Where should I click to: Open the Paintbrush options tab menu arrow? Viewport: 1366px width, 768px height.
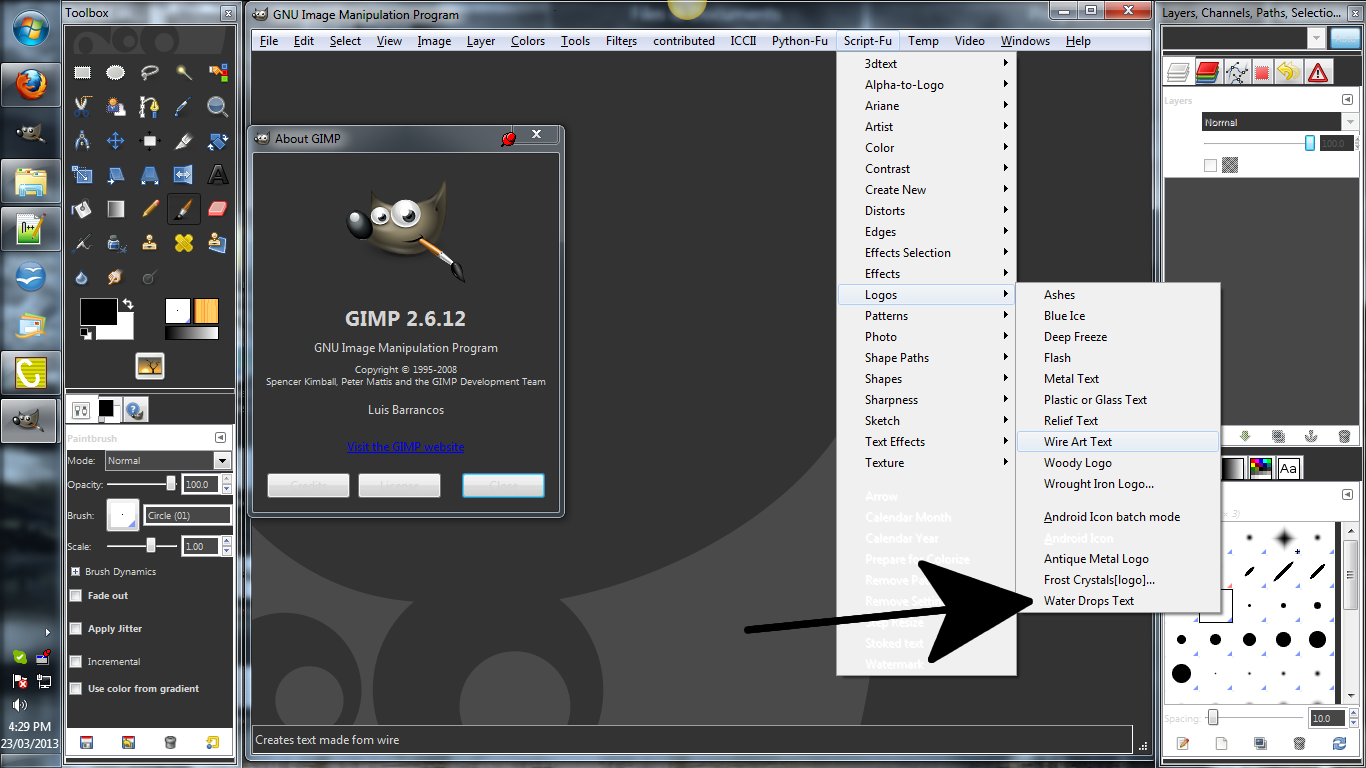tap(221, 438)
